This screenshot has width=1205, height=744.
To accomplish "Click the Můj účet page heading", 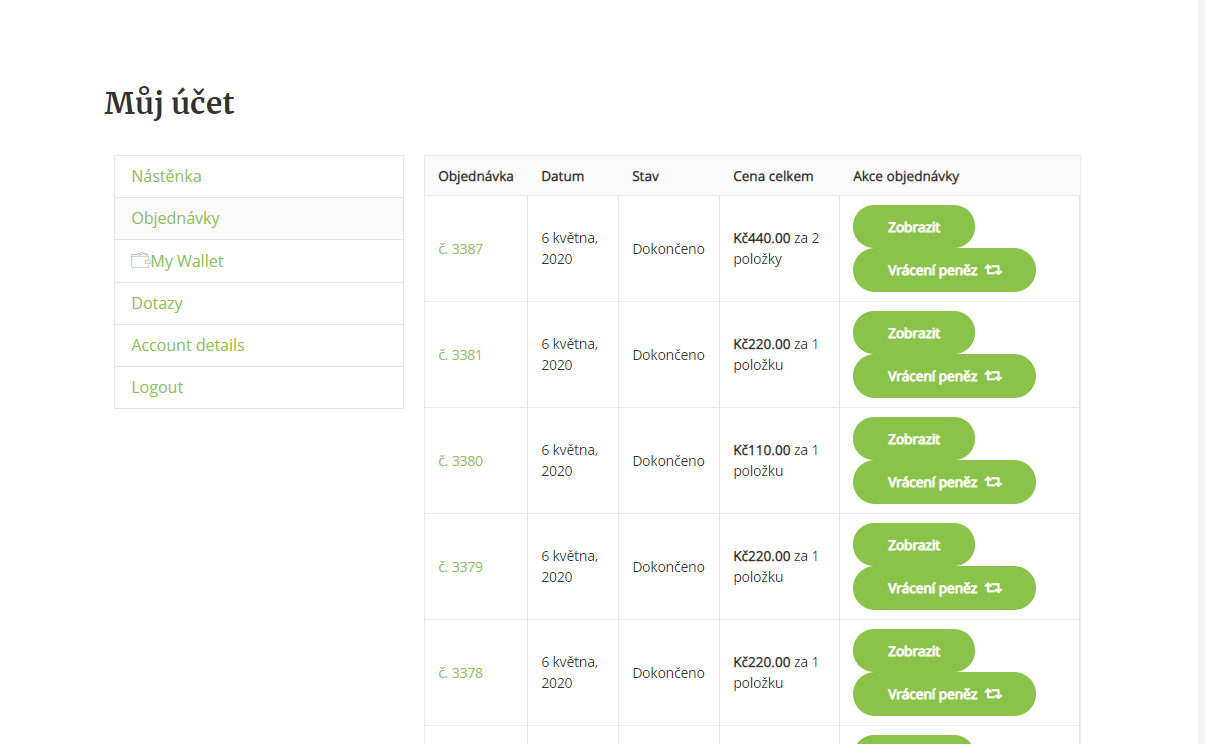I will click(169, 103).
